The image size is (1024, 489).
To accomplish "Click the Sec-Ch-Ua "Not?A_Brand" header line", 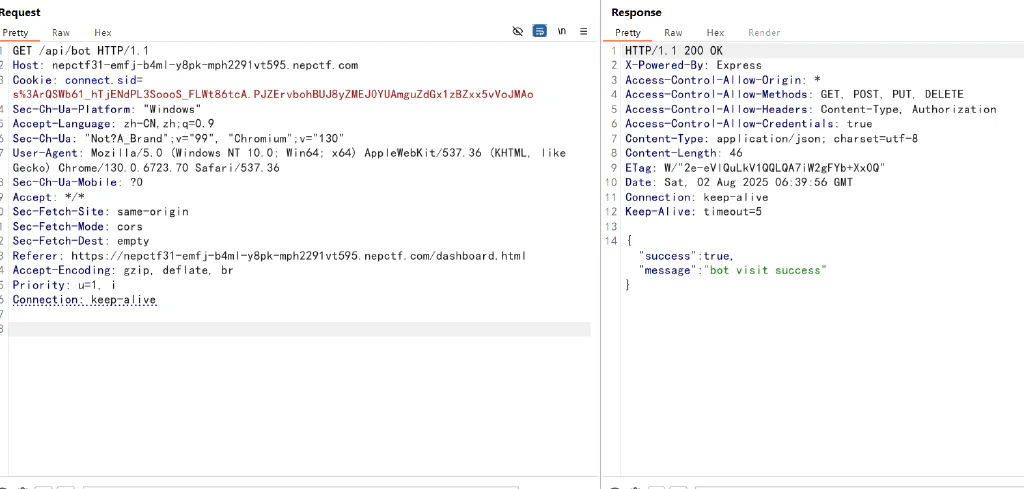I will (178, 138).
